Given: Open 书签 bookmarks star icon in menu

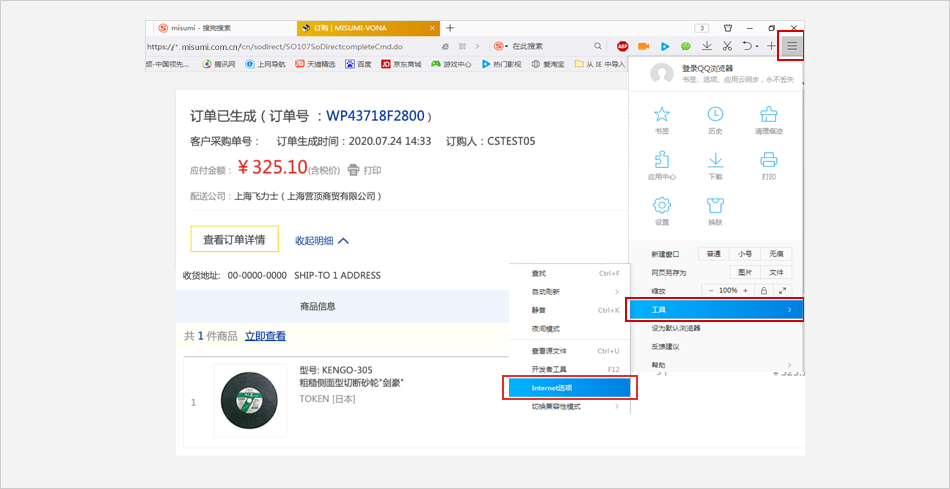Looking at the screenshot, I should click(661, 115).
